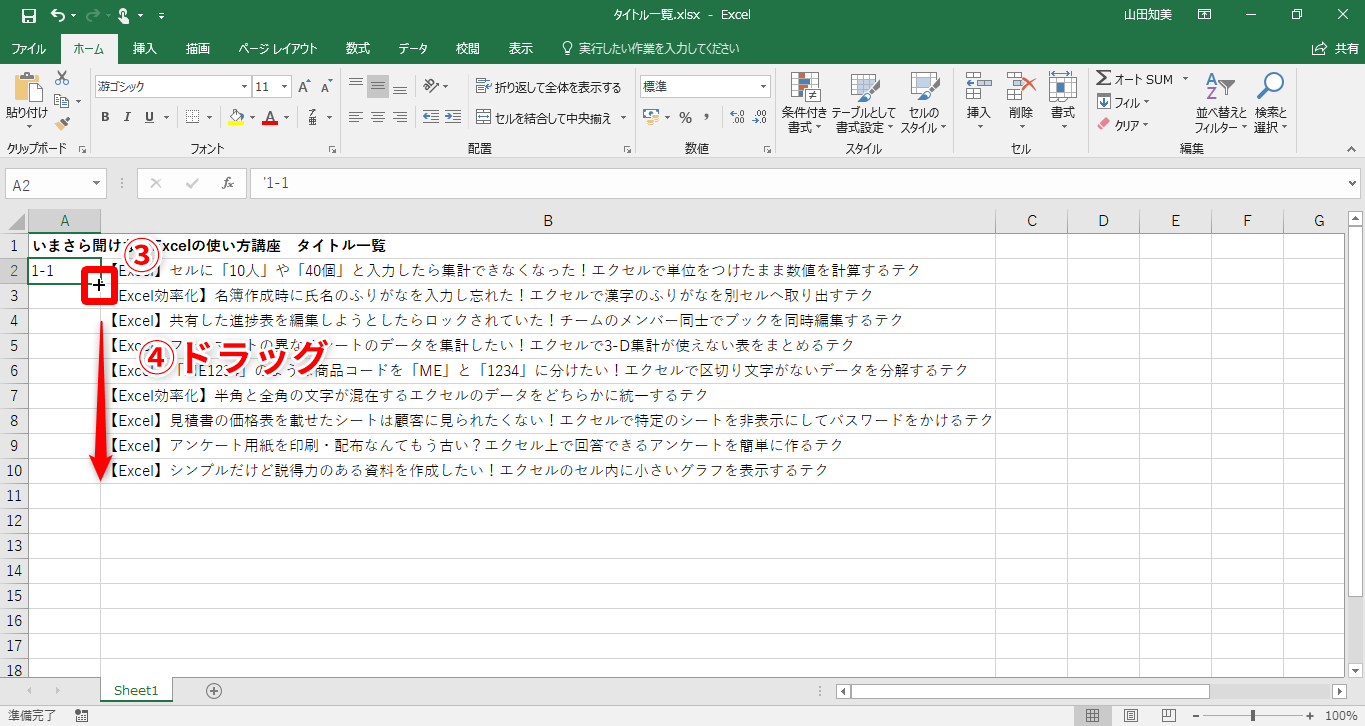
Task: Click the horizontal scrollbar thumb
Action: pos(1030,691)
